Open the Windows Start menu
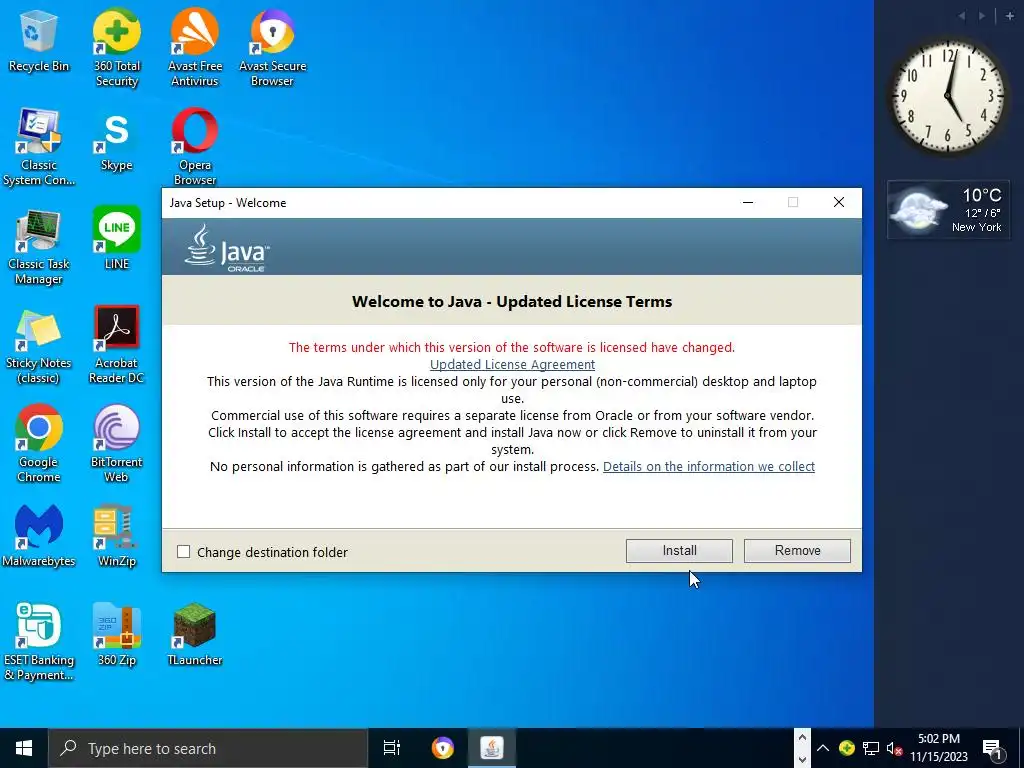Screen dimensions: 1024x768 [x=24, y=748]
